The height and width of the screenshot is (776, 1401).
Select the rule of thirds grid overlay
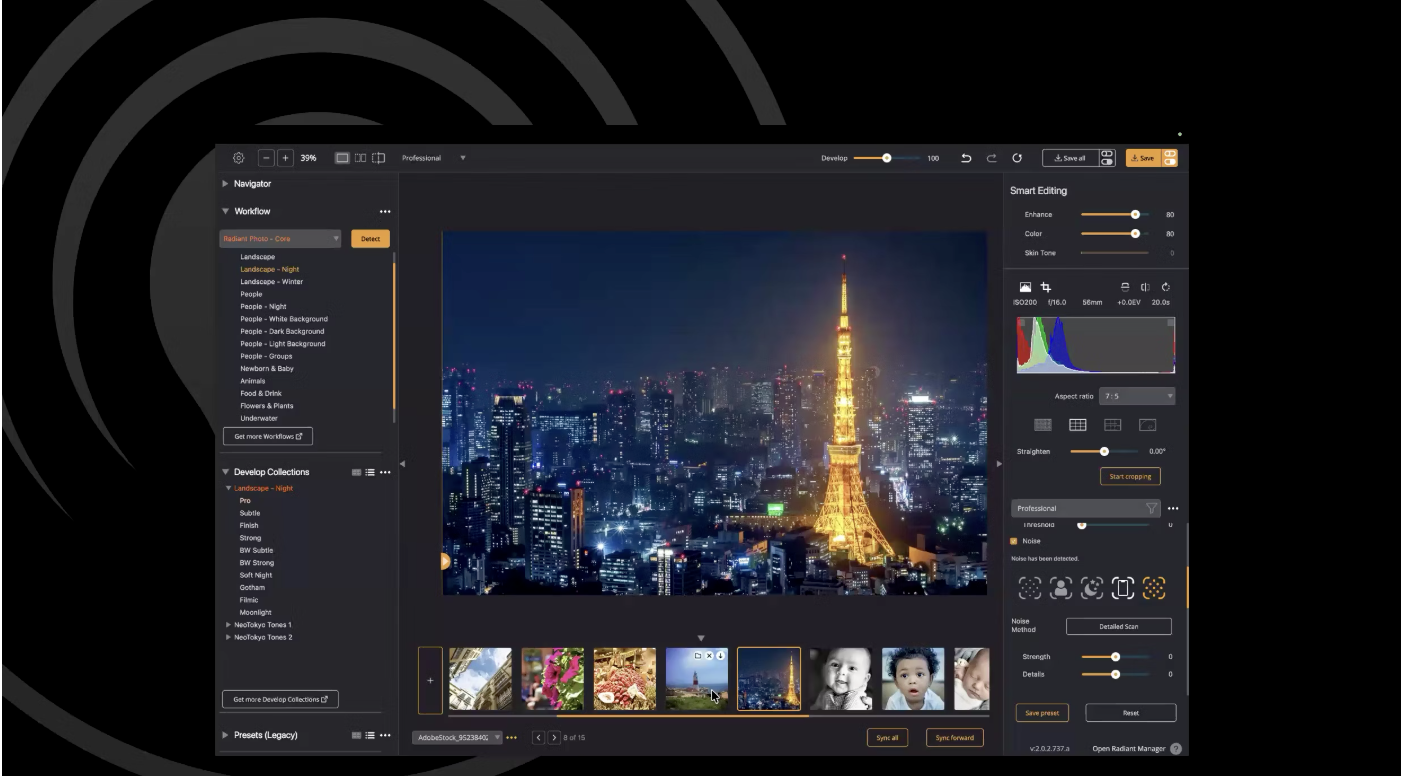pos(1078,425)
